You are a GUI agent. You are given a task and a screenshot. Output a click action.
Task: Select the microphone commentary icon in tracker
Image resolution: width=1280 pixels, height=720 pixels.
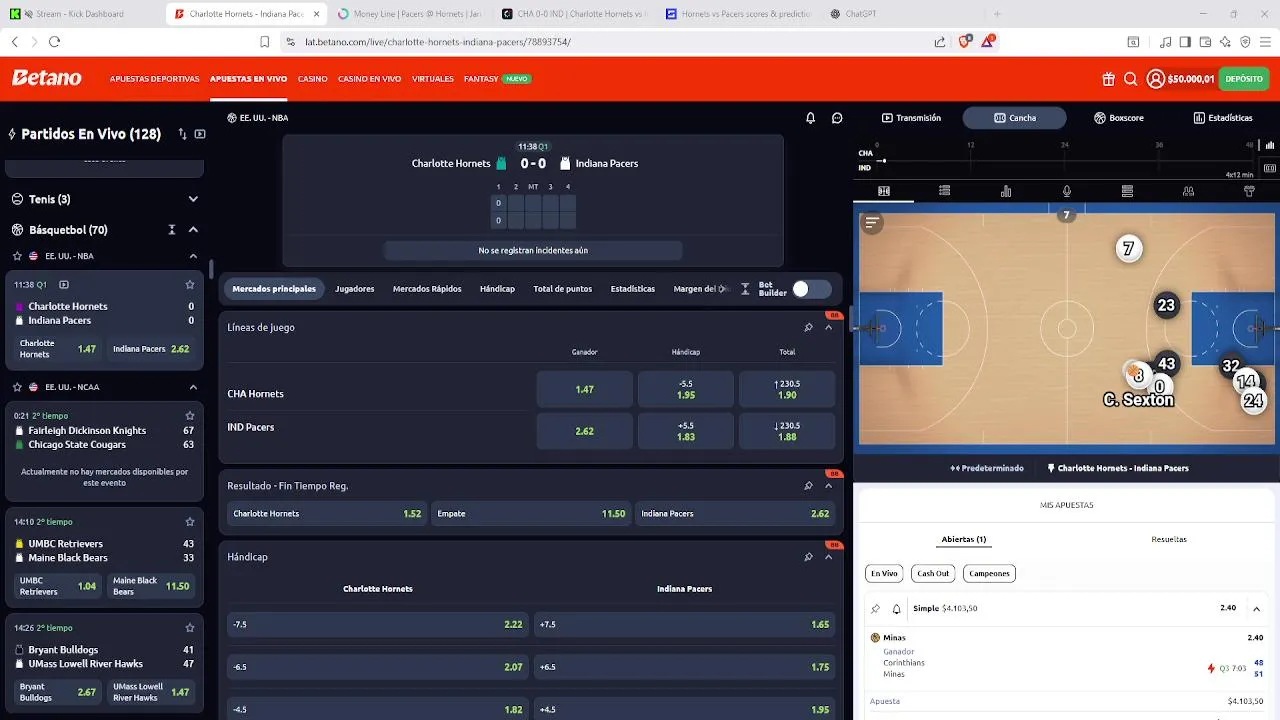(1067, 191)
